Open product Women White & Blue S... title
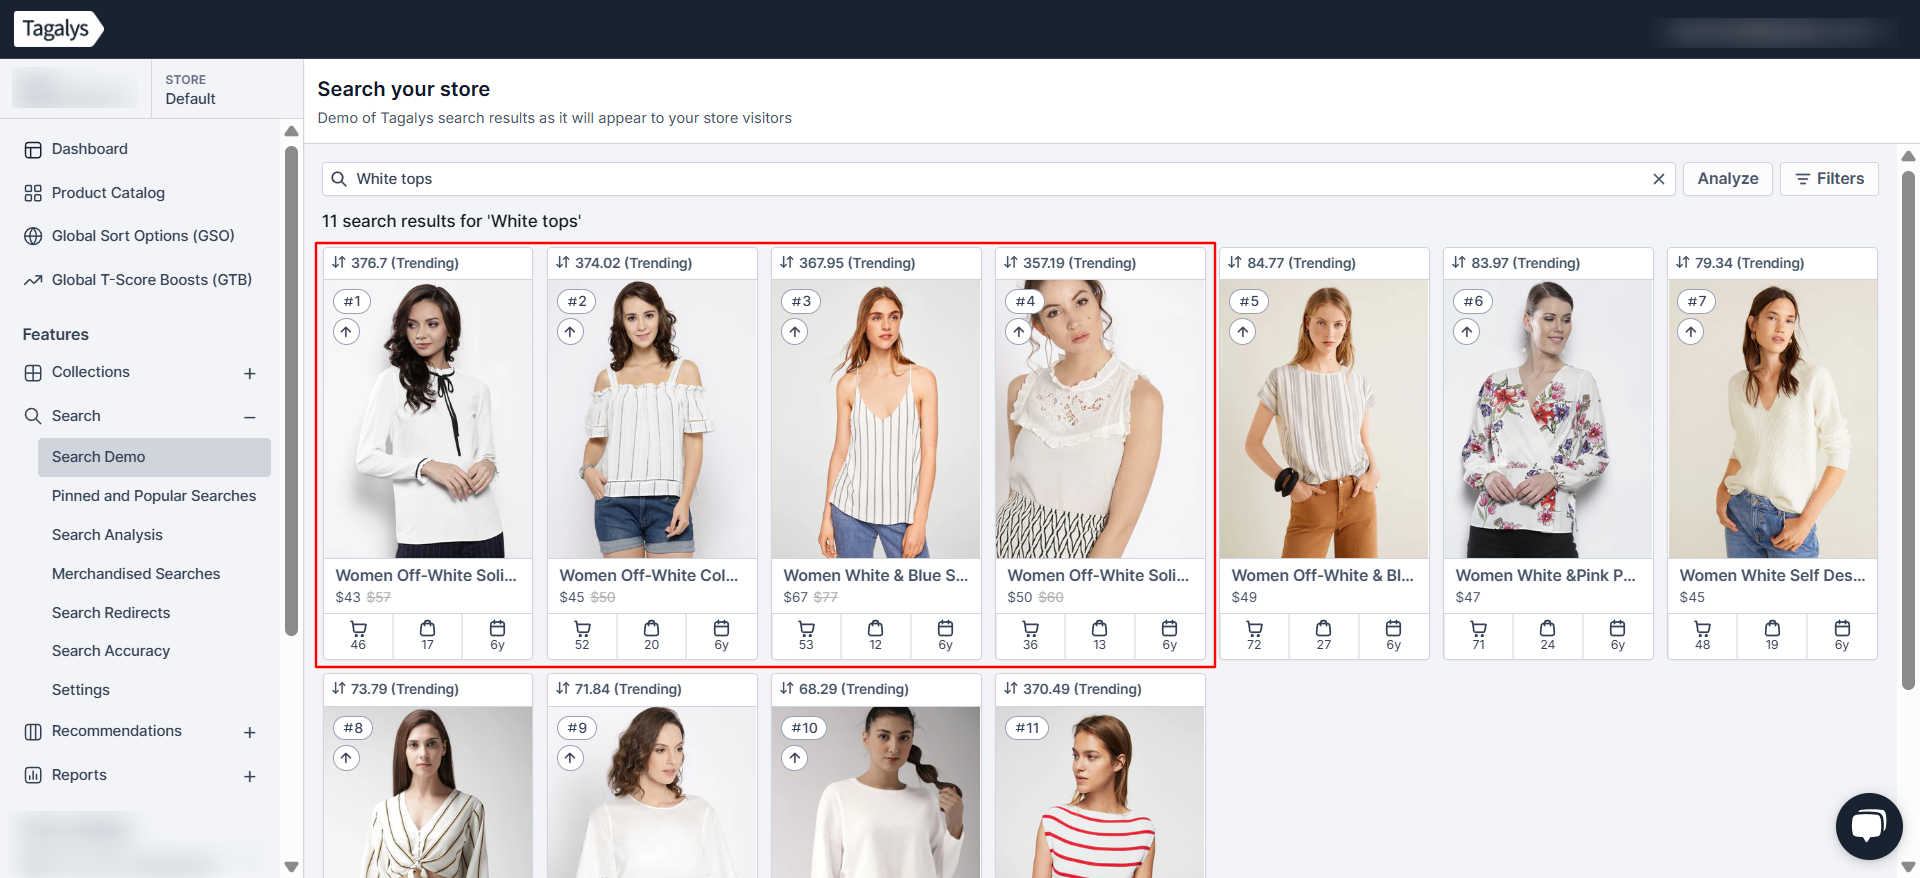Image resolution: width=1920 pixels, height=878 pixels. pos(876,575)
